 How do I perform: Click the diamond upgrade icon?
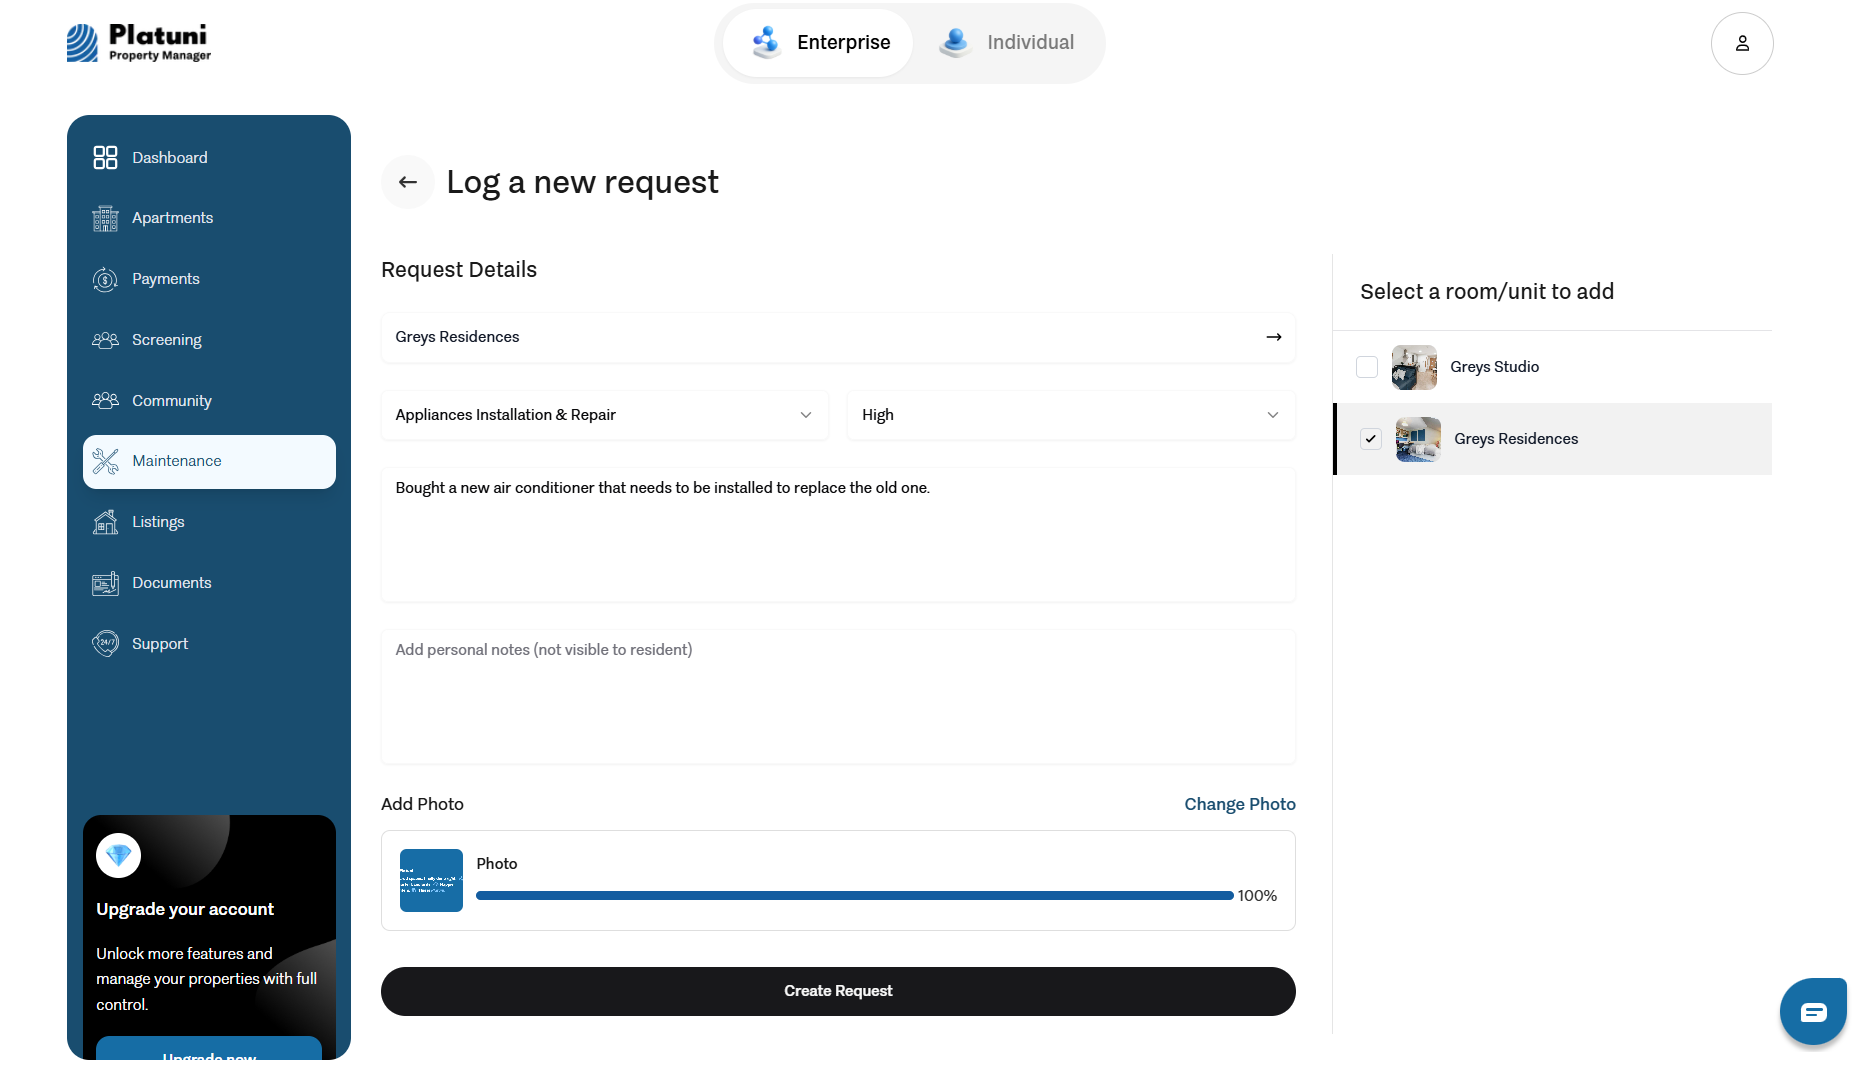click(x=118, y=855)
